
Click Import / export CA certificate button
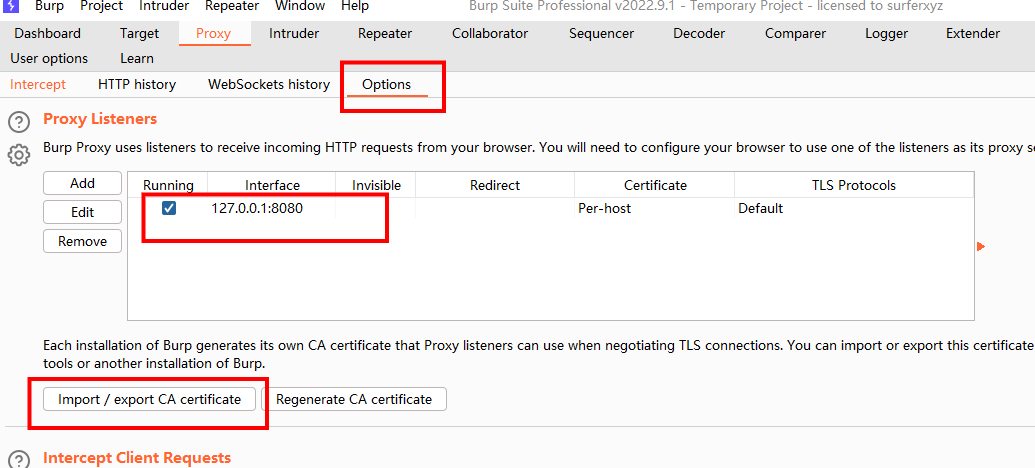click(x=149, y=399)
